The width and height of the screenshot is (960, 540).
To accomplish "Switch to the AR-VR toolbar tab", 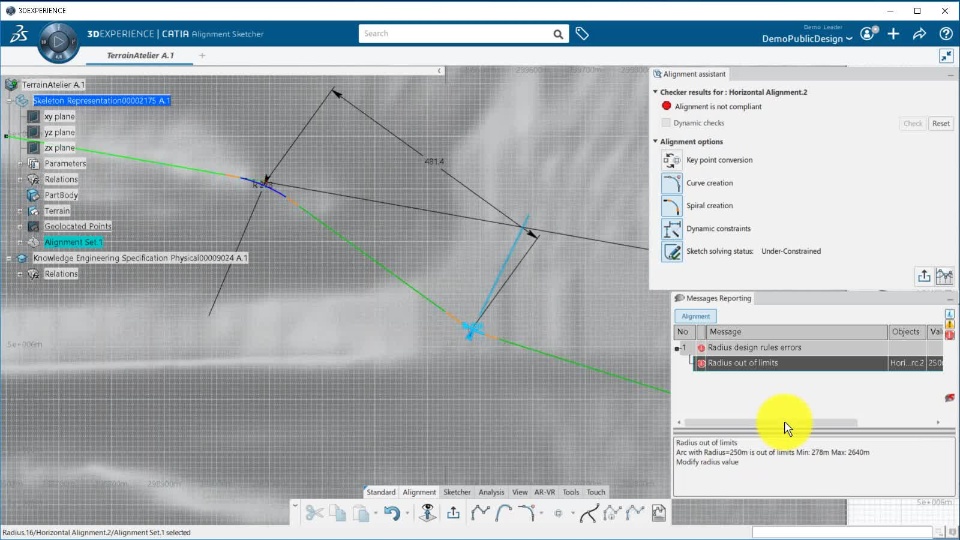I will tap(544, 492).
